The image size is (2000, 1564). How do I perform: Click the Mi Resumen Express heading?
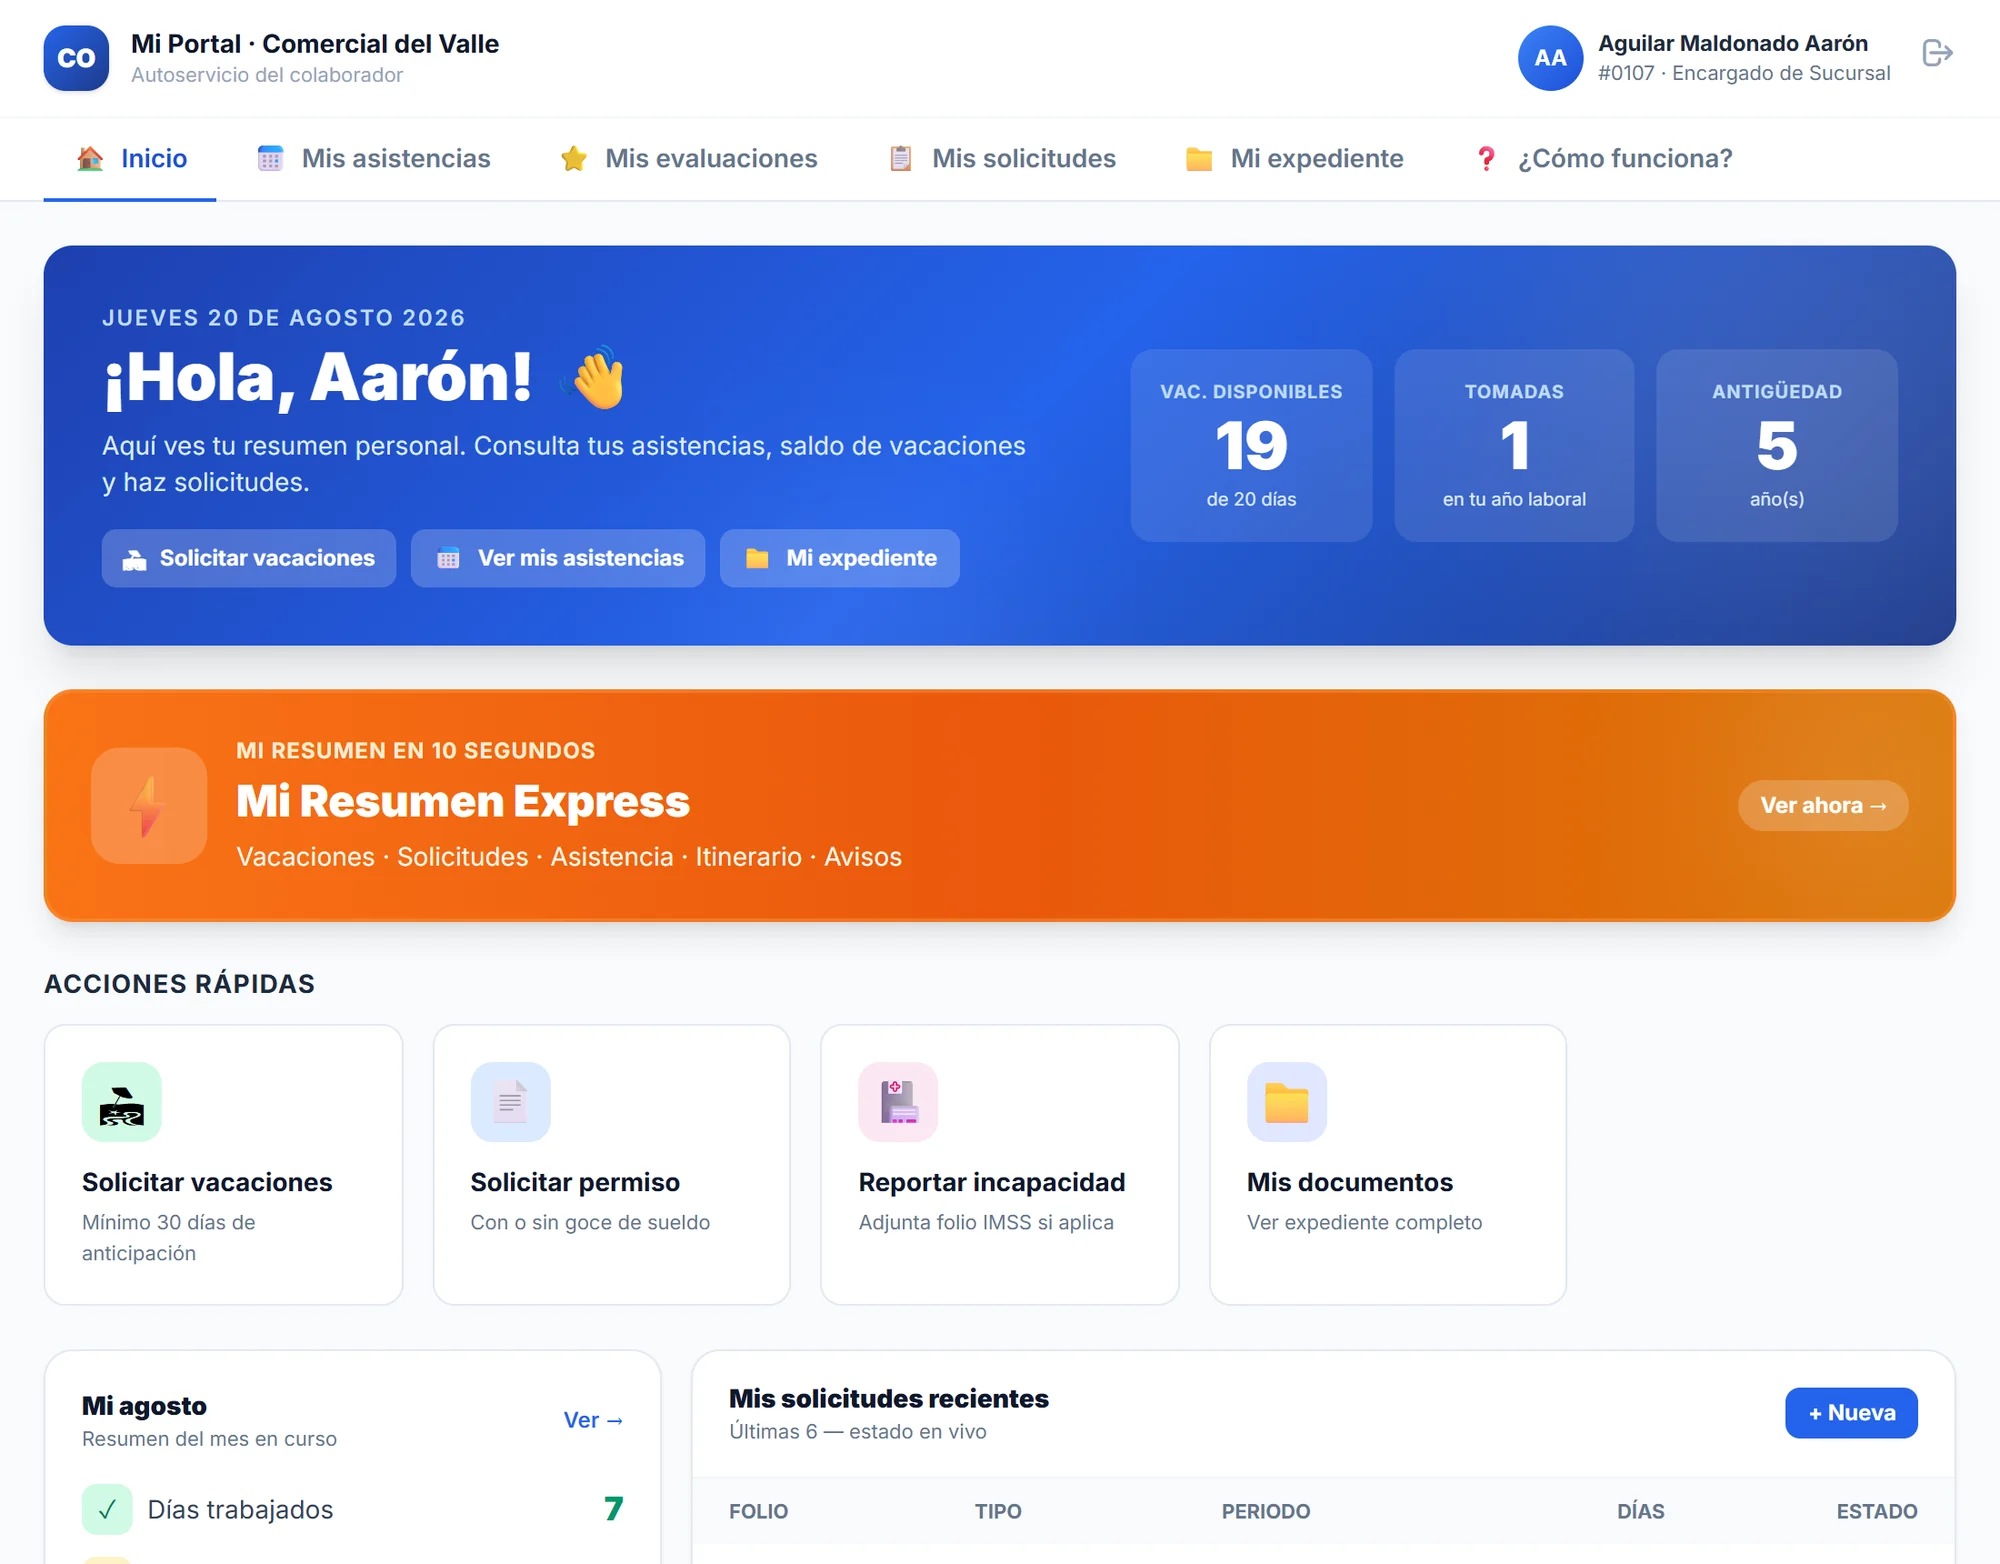pyautogui.click(x=463, y=801)
